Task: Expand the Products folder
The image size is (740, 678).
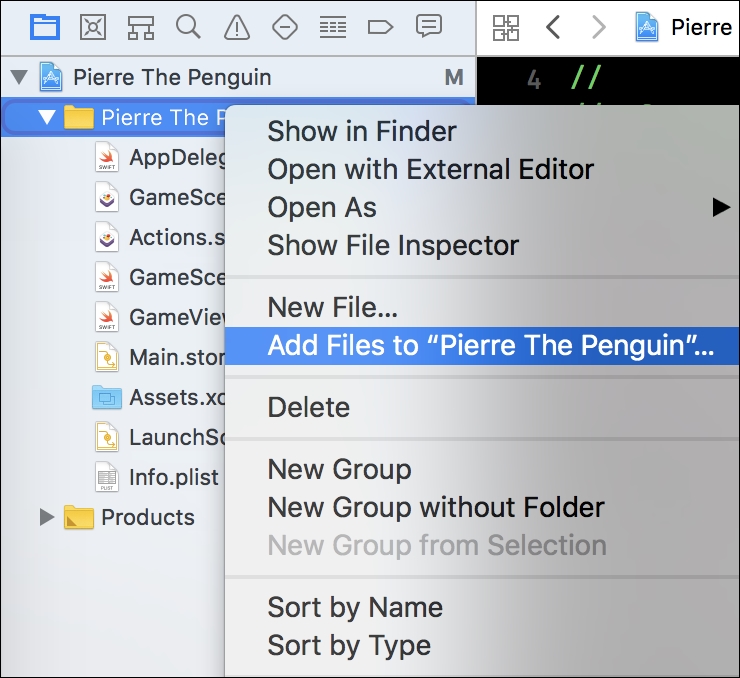Action: pos(46,517)
